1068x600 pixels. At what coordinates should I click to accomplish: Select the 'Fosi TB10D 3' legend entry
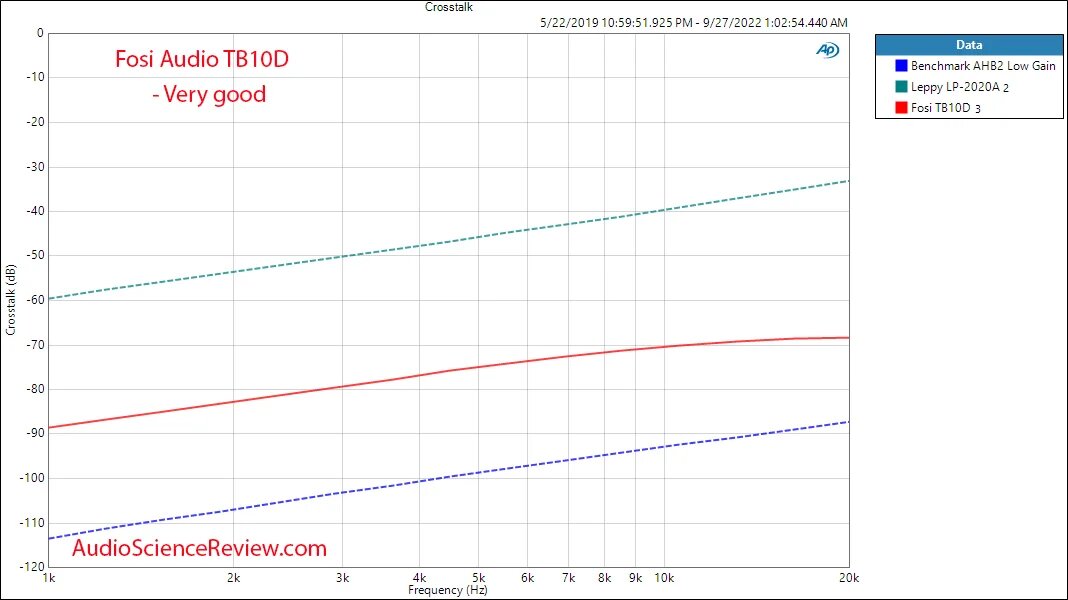click(x=945, y=108)
